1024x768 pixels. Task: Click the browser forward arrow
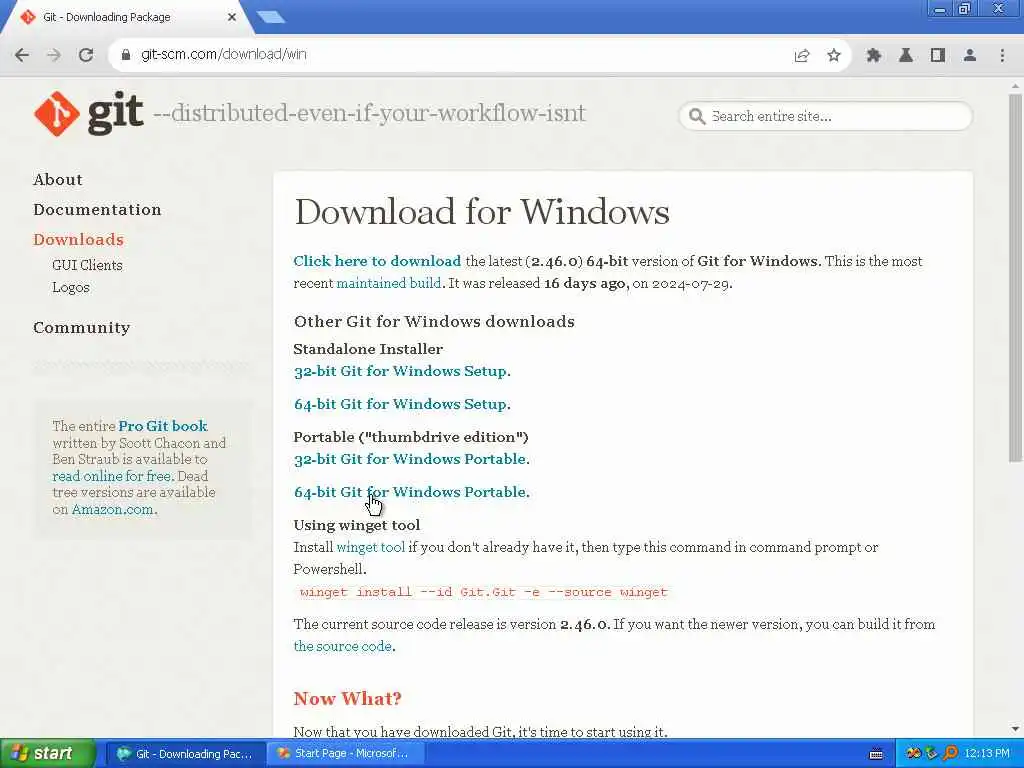(54, 55)
